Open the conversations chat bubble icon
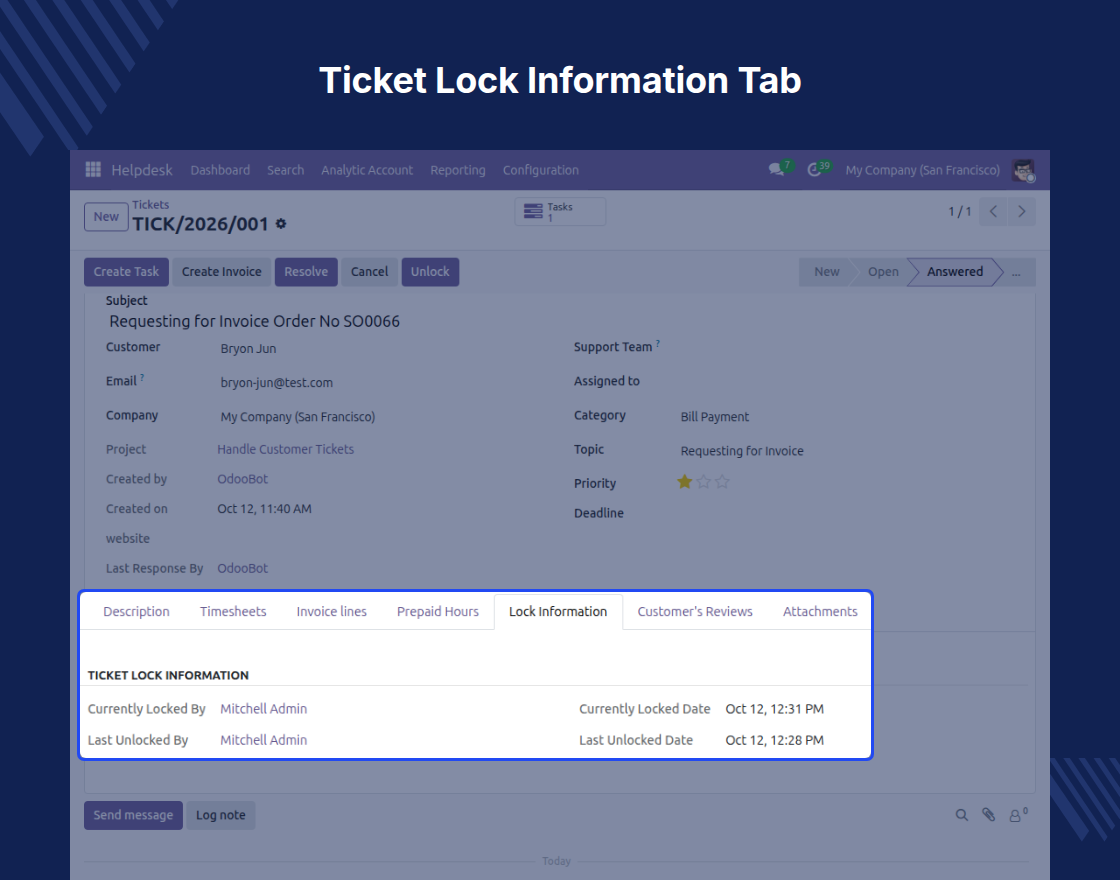Viewport: 1120px width, 880px height. (x=776, y=170)
